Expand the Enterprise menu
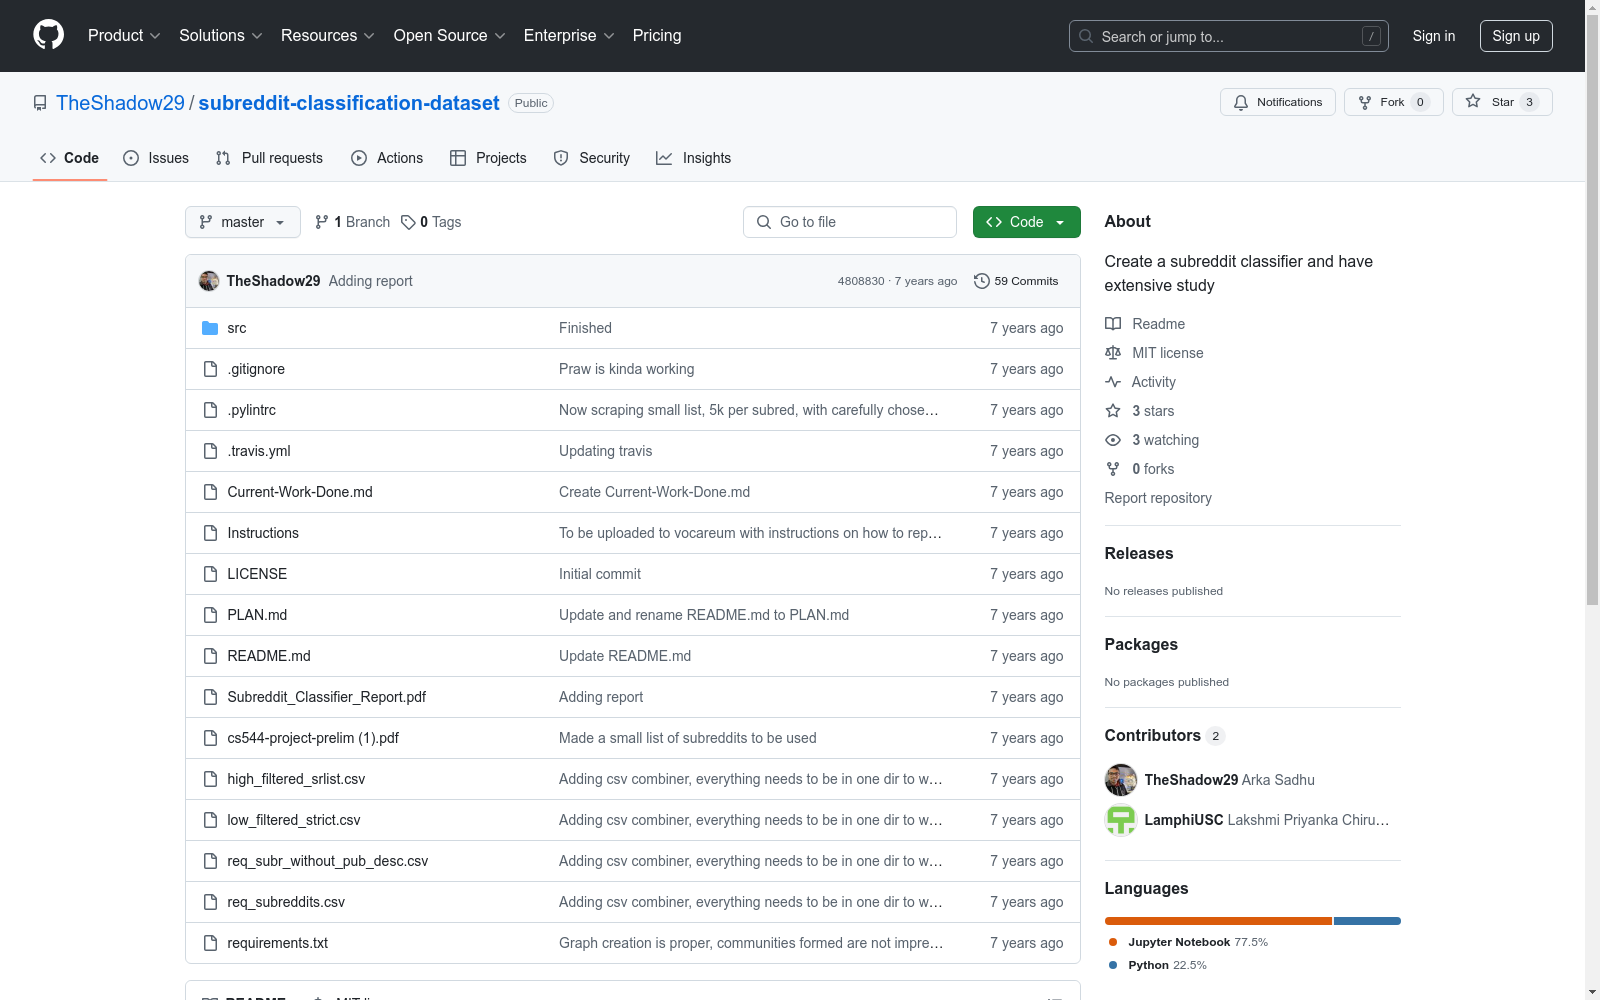This screenshot has width=1600, height=1000. tap(569, 36)
